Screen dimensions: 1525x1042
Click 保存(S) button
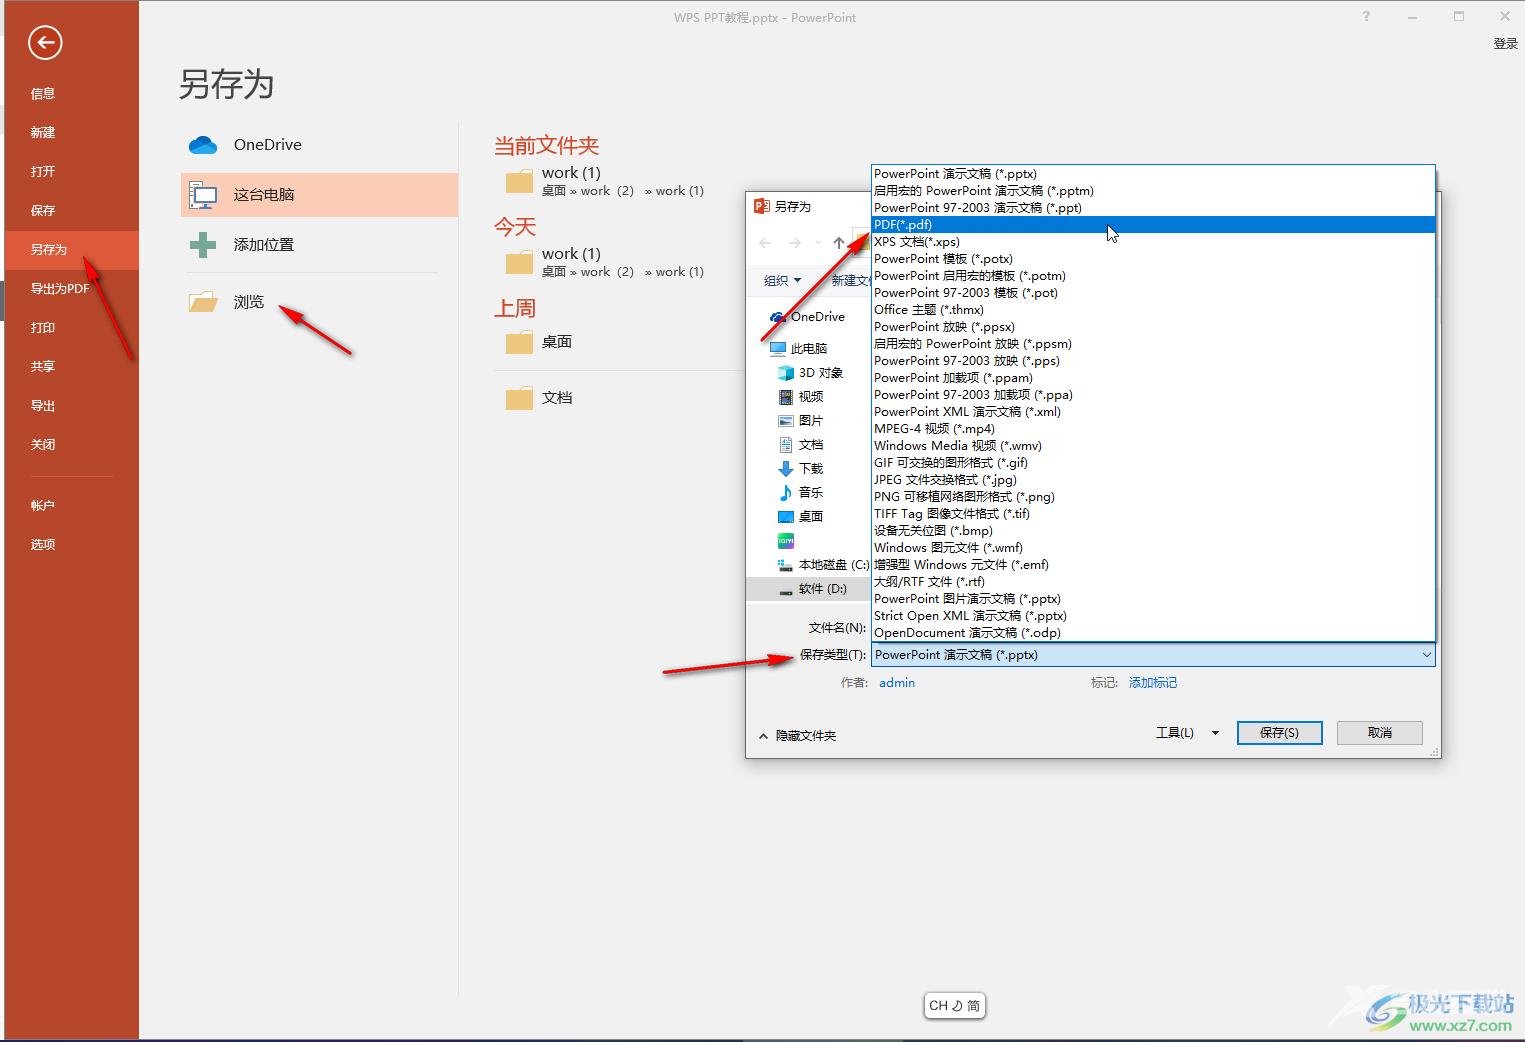[x=1279, y=733]
